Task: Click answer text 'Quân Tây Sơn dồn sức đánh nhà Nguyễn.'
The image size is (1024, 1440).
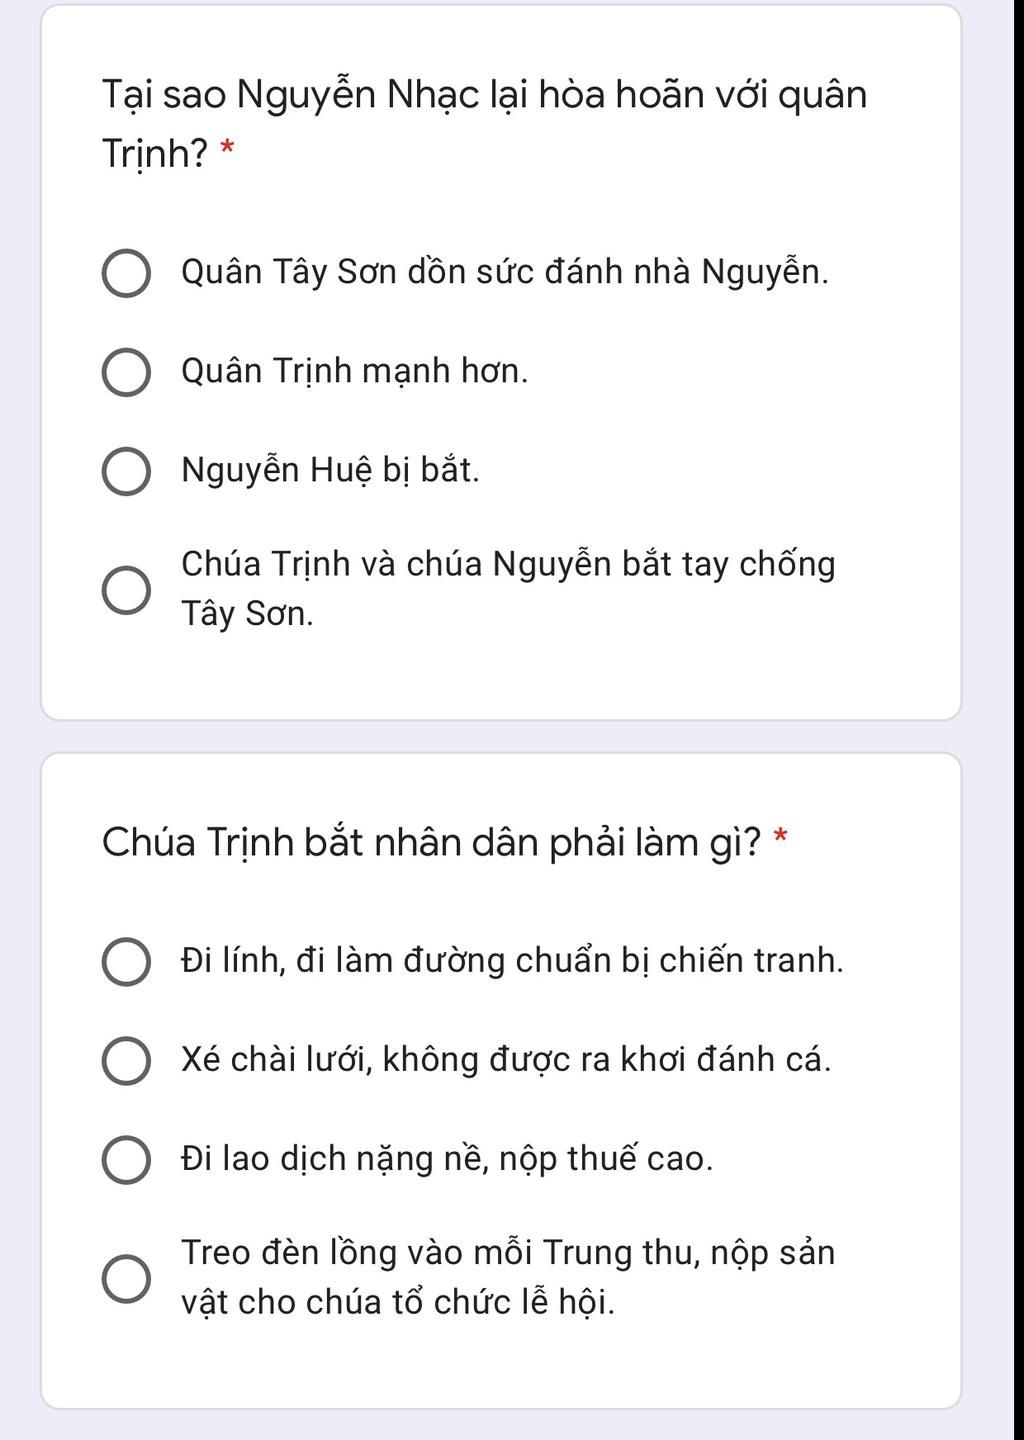Action: pyautogui.click(x=505, y=272)
